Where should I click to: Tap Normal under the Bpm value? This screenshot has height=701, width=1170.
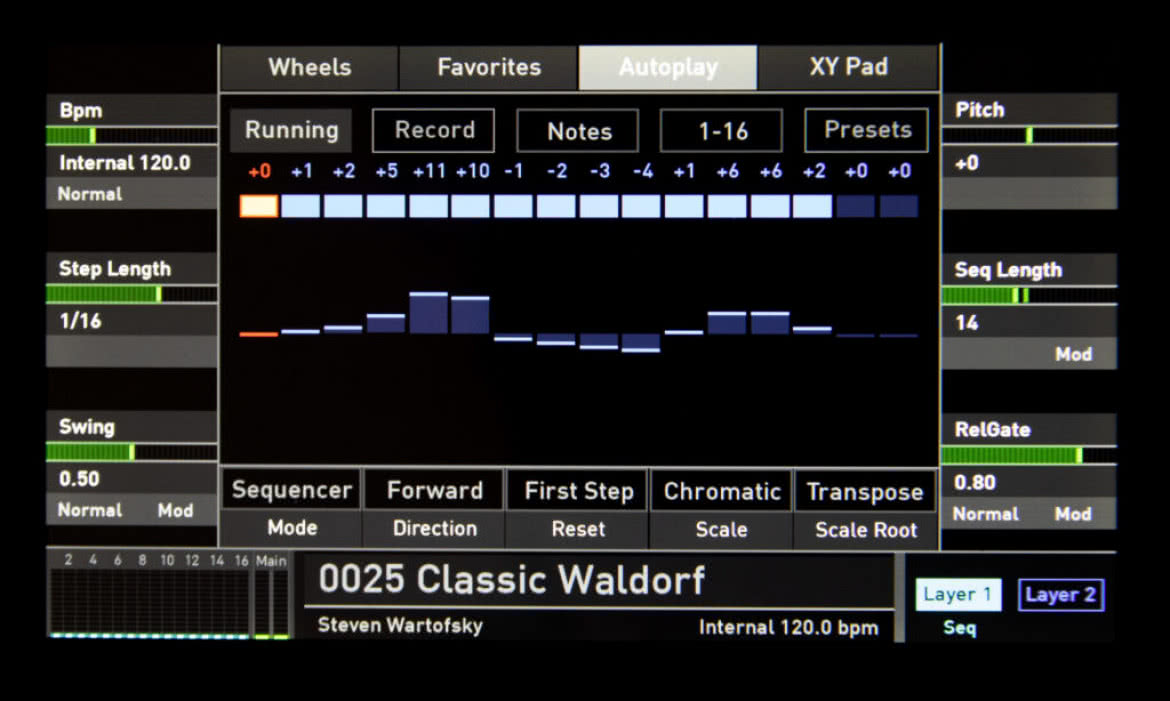click(90, 194)
